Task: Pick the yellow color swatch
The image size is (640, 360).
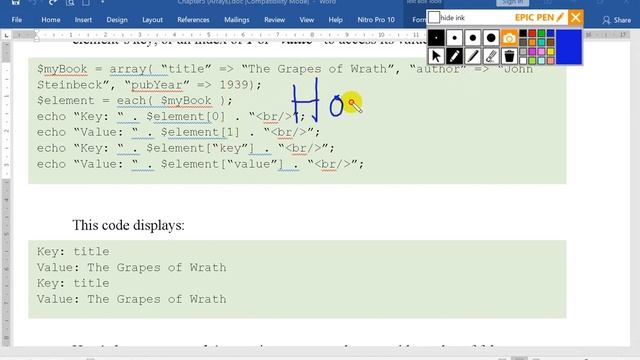Action: tap(551, 52)
